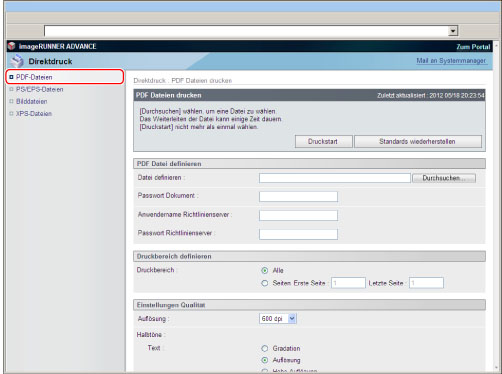
Task: Open the XPS-Dateien menu item
Action: click(34, 114)
